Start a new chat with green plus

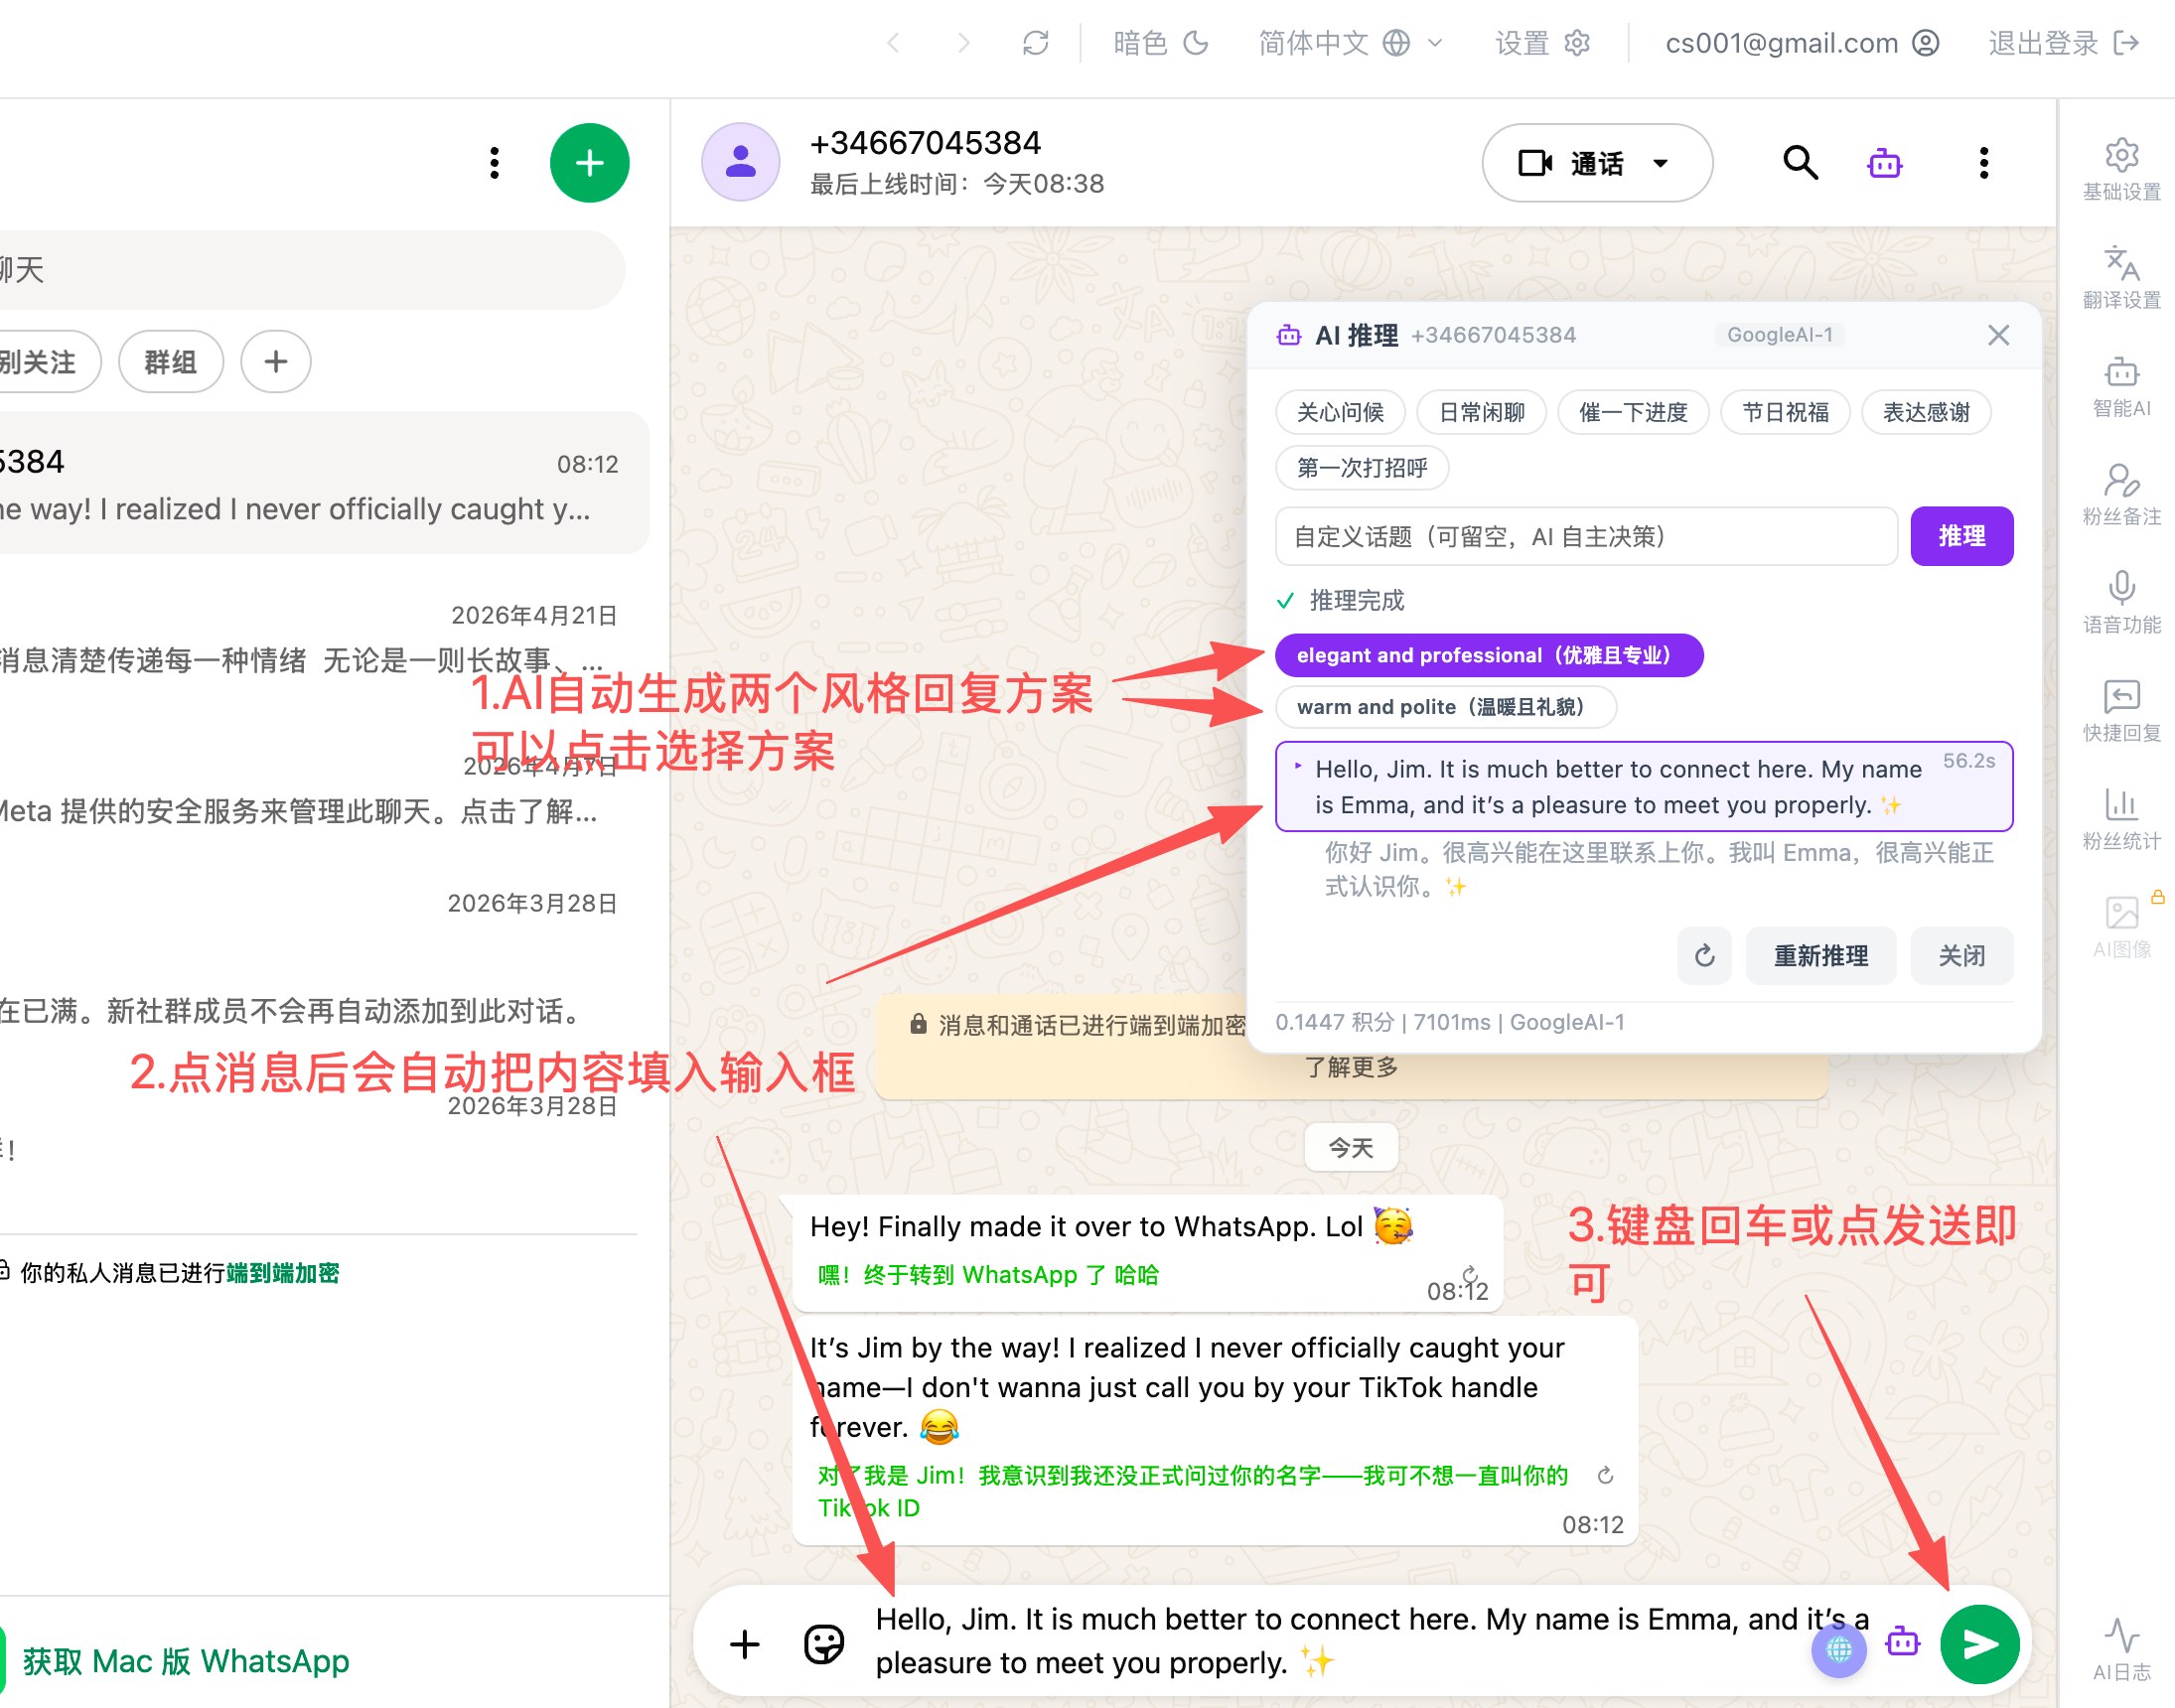[589, 162]
